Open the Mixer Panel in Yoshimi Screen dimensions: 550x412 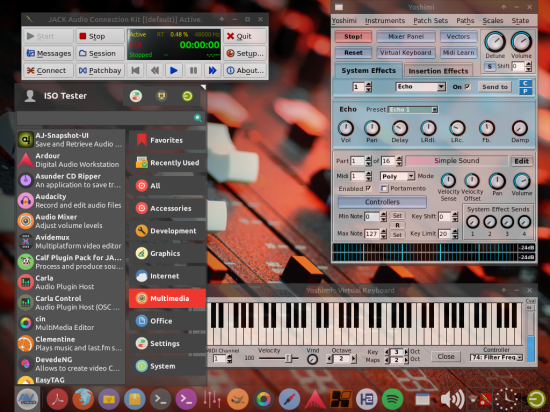point(406,36)
